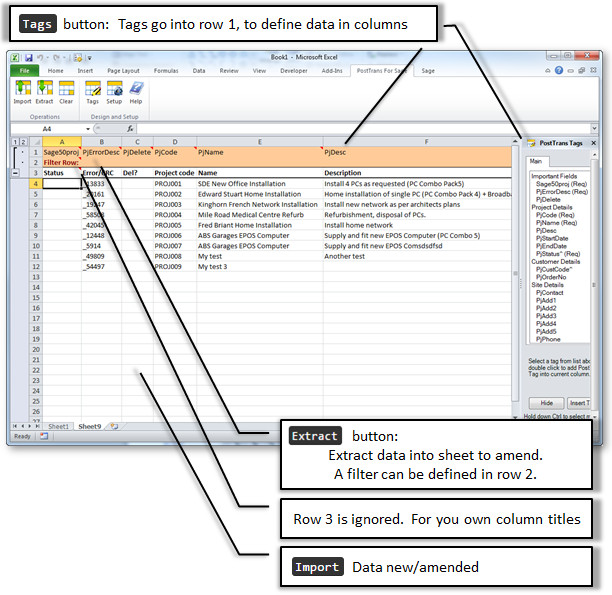Click the first sheet navigation arrow
612x595 pixels.
15,426
